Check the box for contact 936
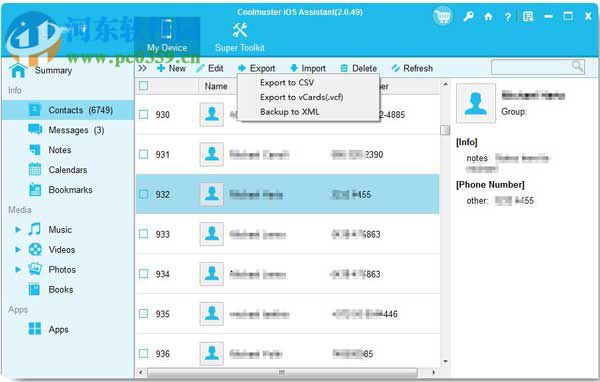This screenshot has width=600, height=382. pos(143,353)
